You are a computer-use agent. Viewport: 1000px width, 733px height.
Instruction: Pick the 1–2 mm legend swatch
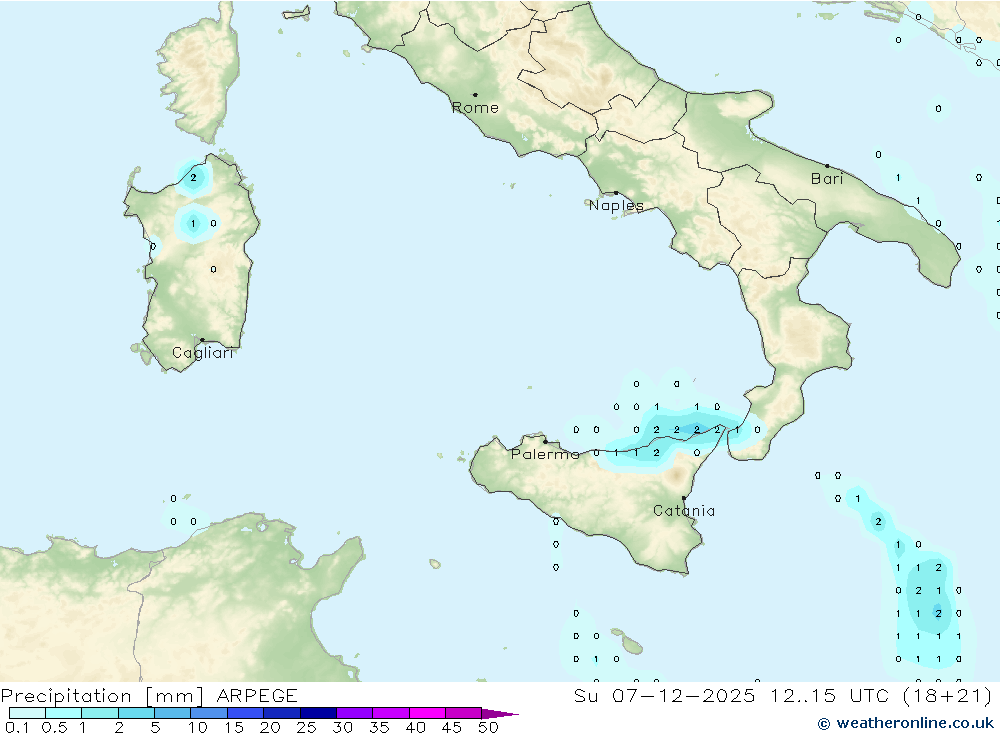[x=100, y=713]
